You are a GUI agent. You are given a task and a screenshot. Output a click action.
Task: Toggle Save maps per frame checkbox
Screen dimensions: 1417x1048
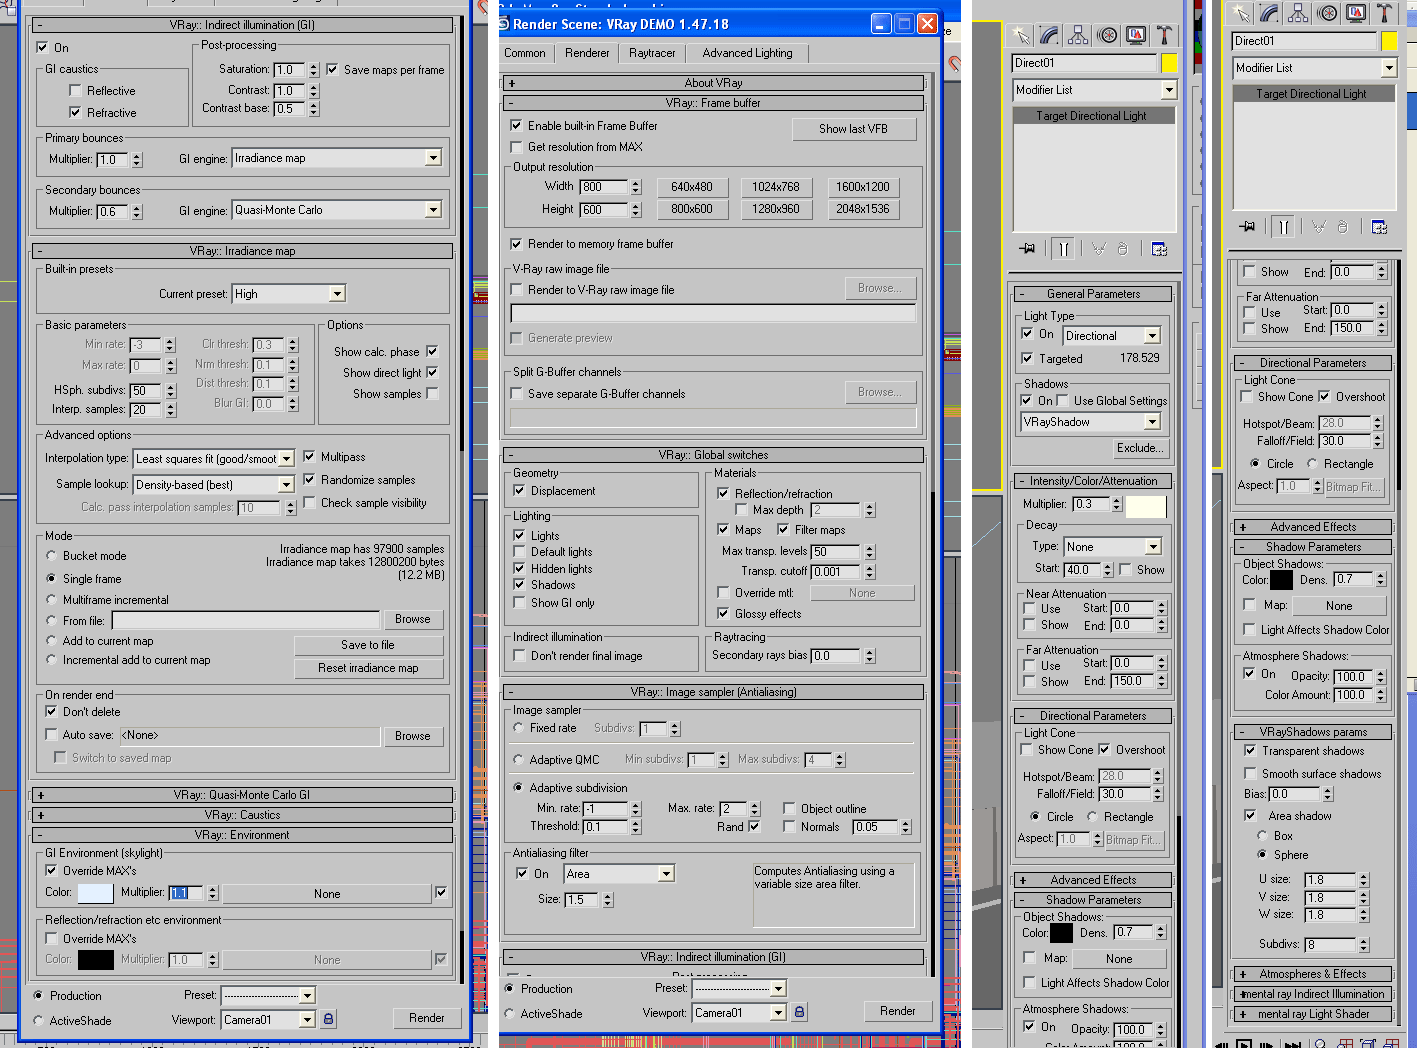332,70
